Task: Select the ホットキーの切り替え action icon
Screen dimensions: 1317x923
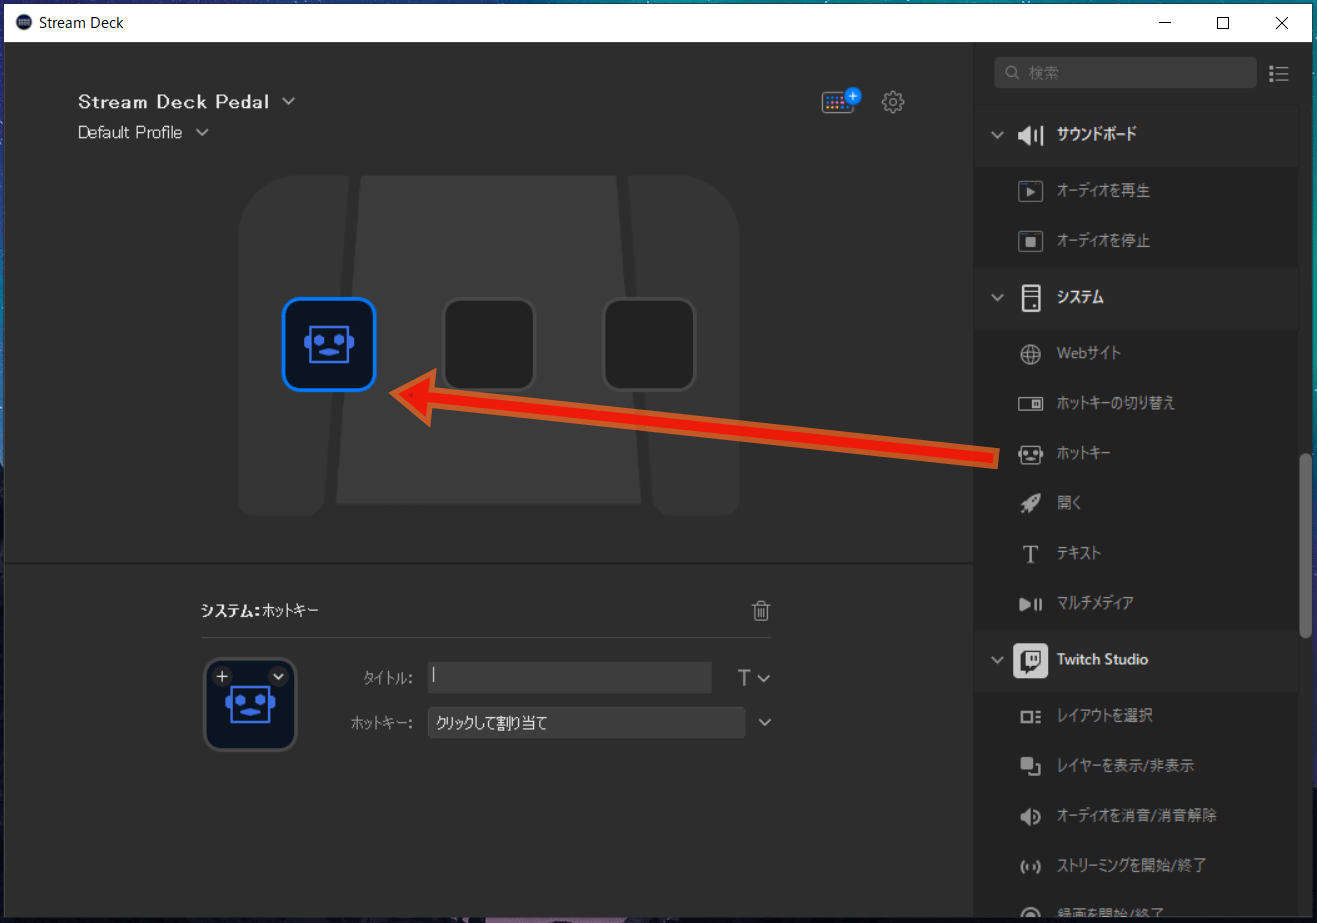Action: [1030, 403]
